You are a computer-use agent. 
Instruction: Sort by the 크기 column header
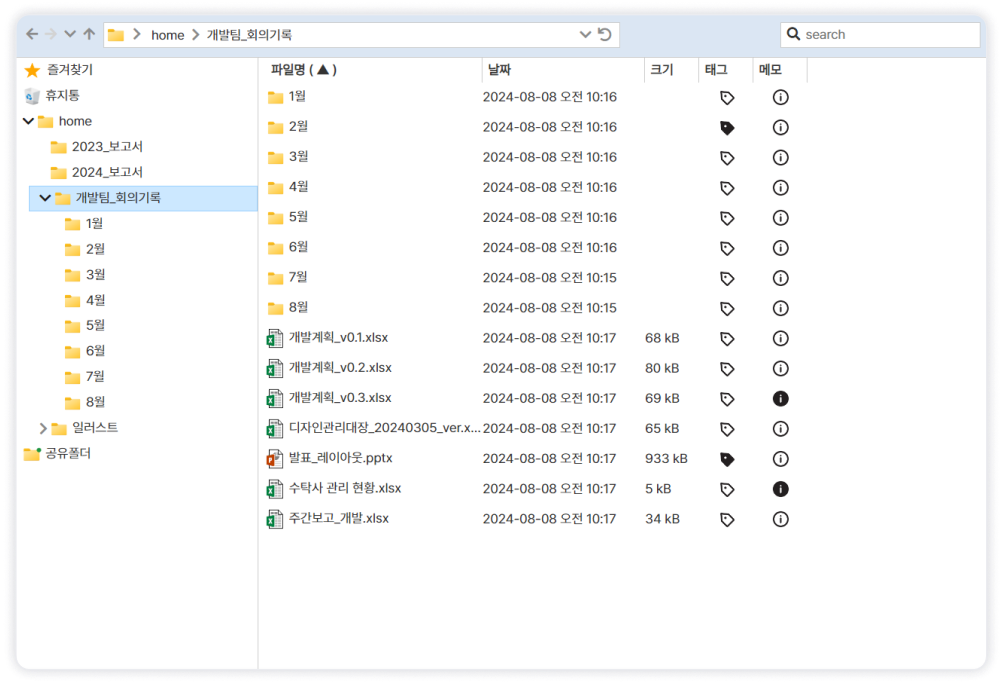tap(661, 70)
